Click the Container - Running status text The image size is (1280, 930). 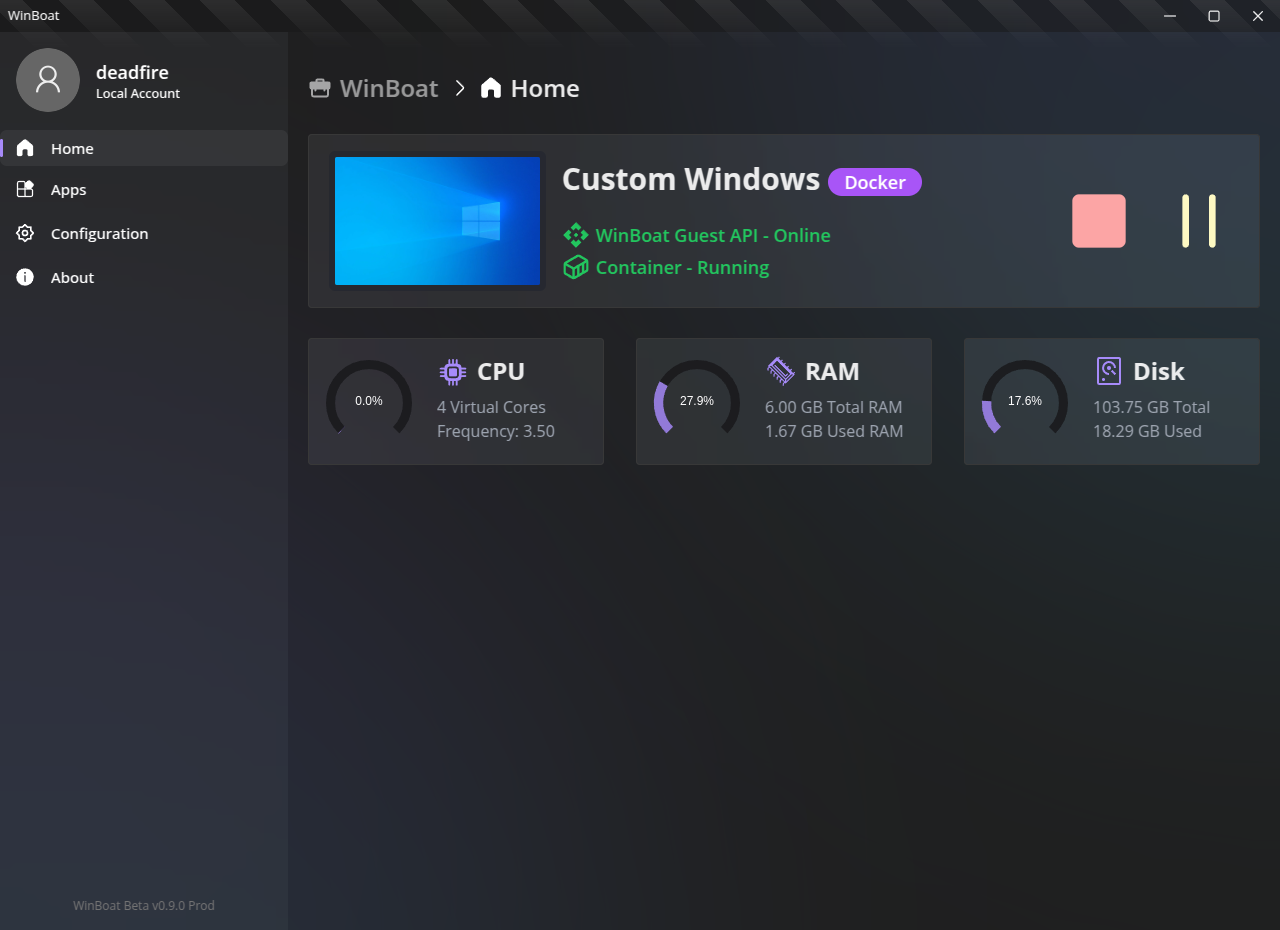pyautogui.click(x=682, y=268)
